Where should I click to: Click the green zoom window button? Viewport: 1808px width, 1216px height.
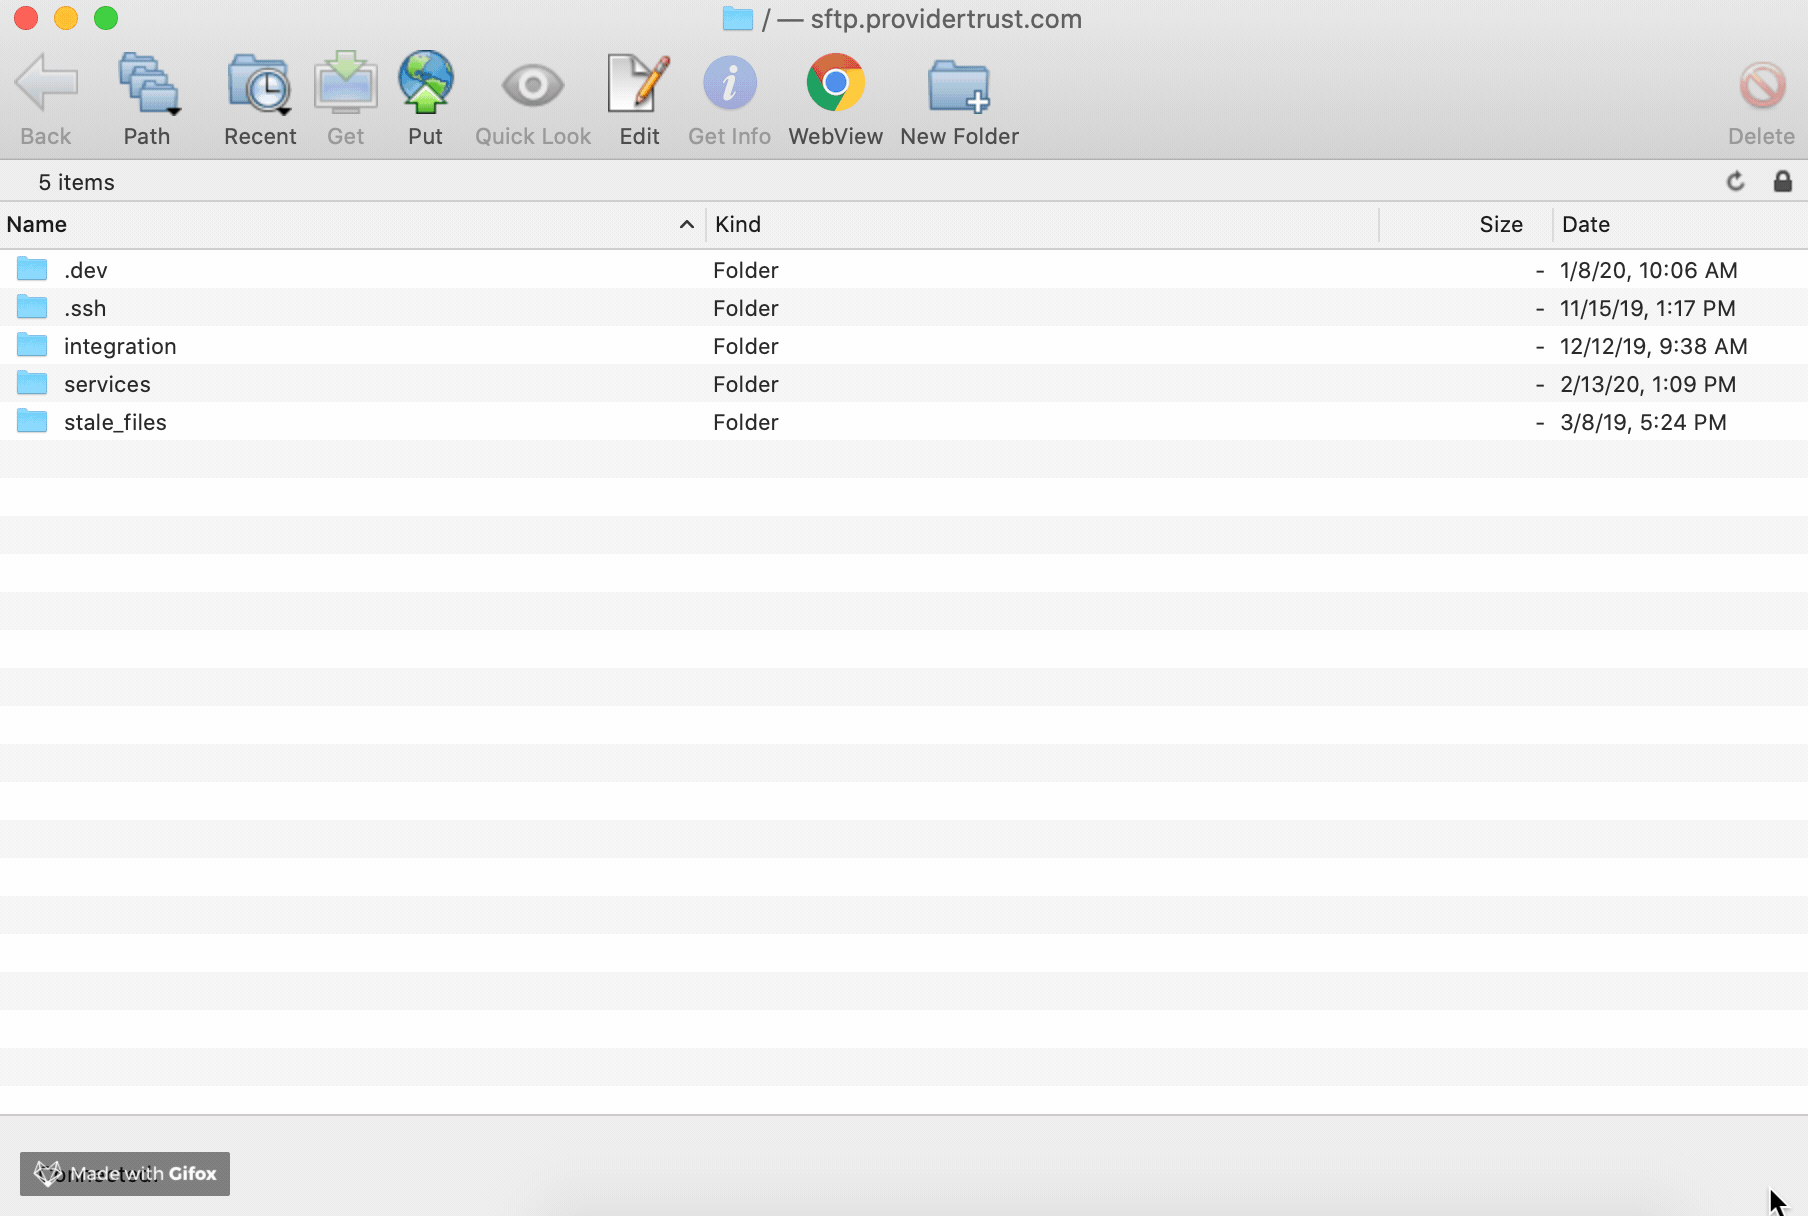(x=106, y=18)
